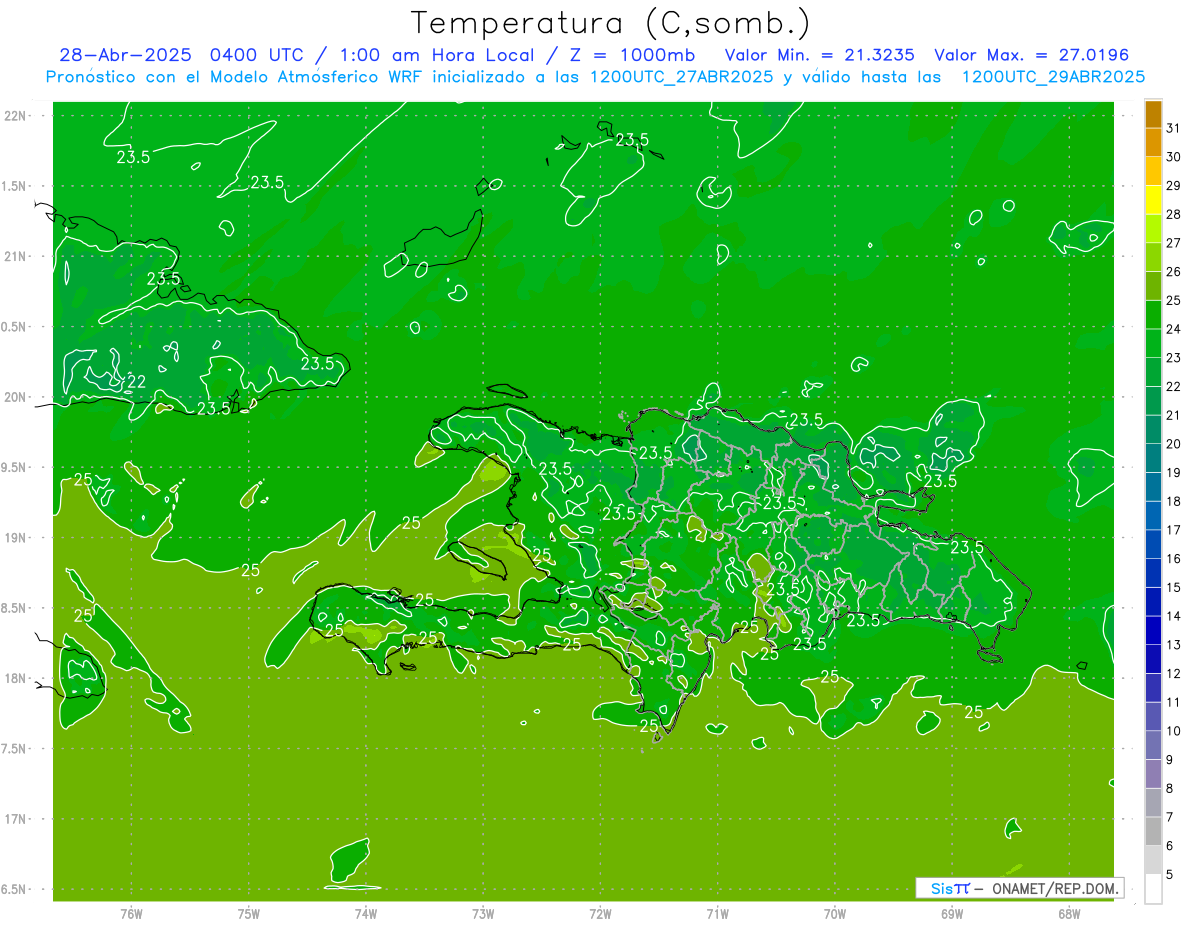1200x927 pixels.
Task: Click the "24" value on the color scale
Action: tap(1173, 329)
